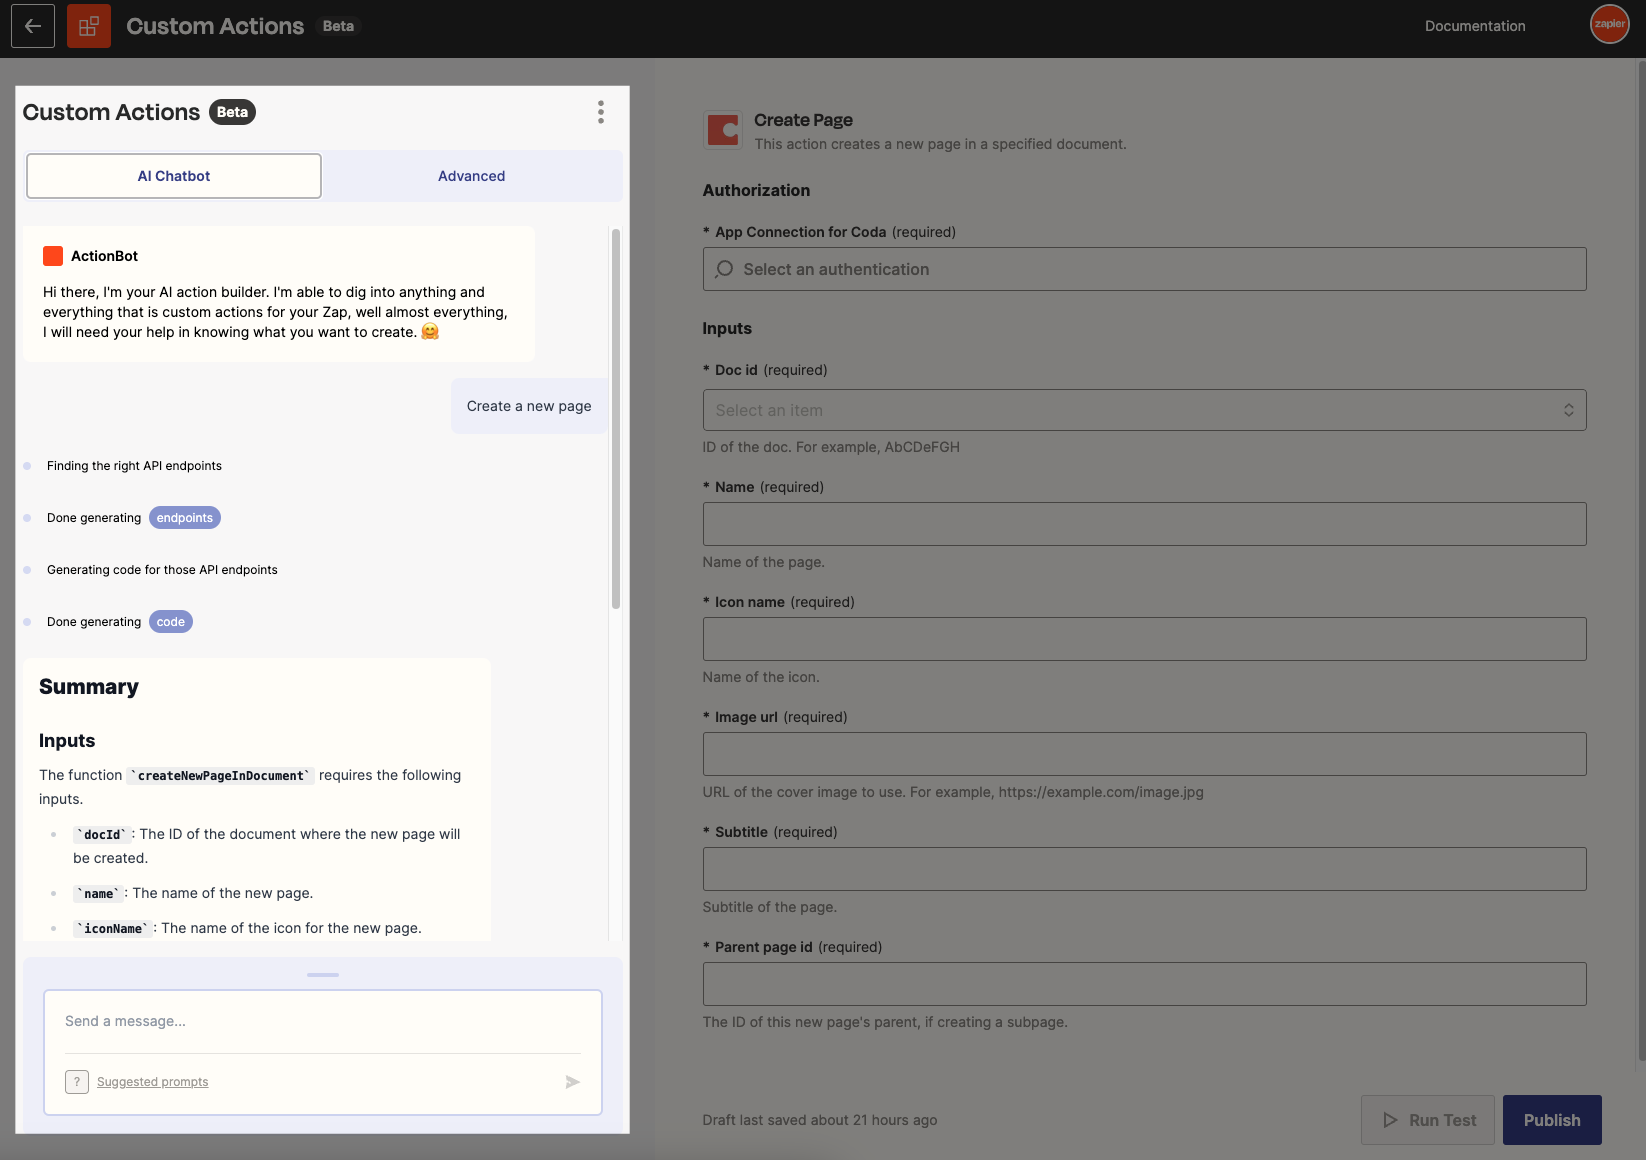
Task: Click 'Finding the right API endpoints' text
Action: tap(134, 466)
